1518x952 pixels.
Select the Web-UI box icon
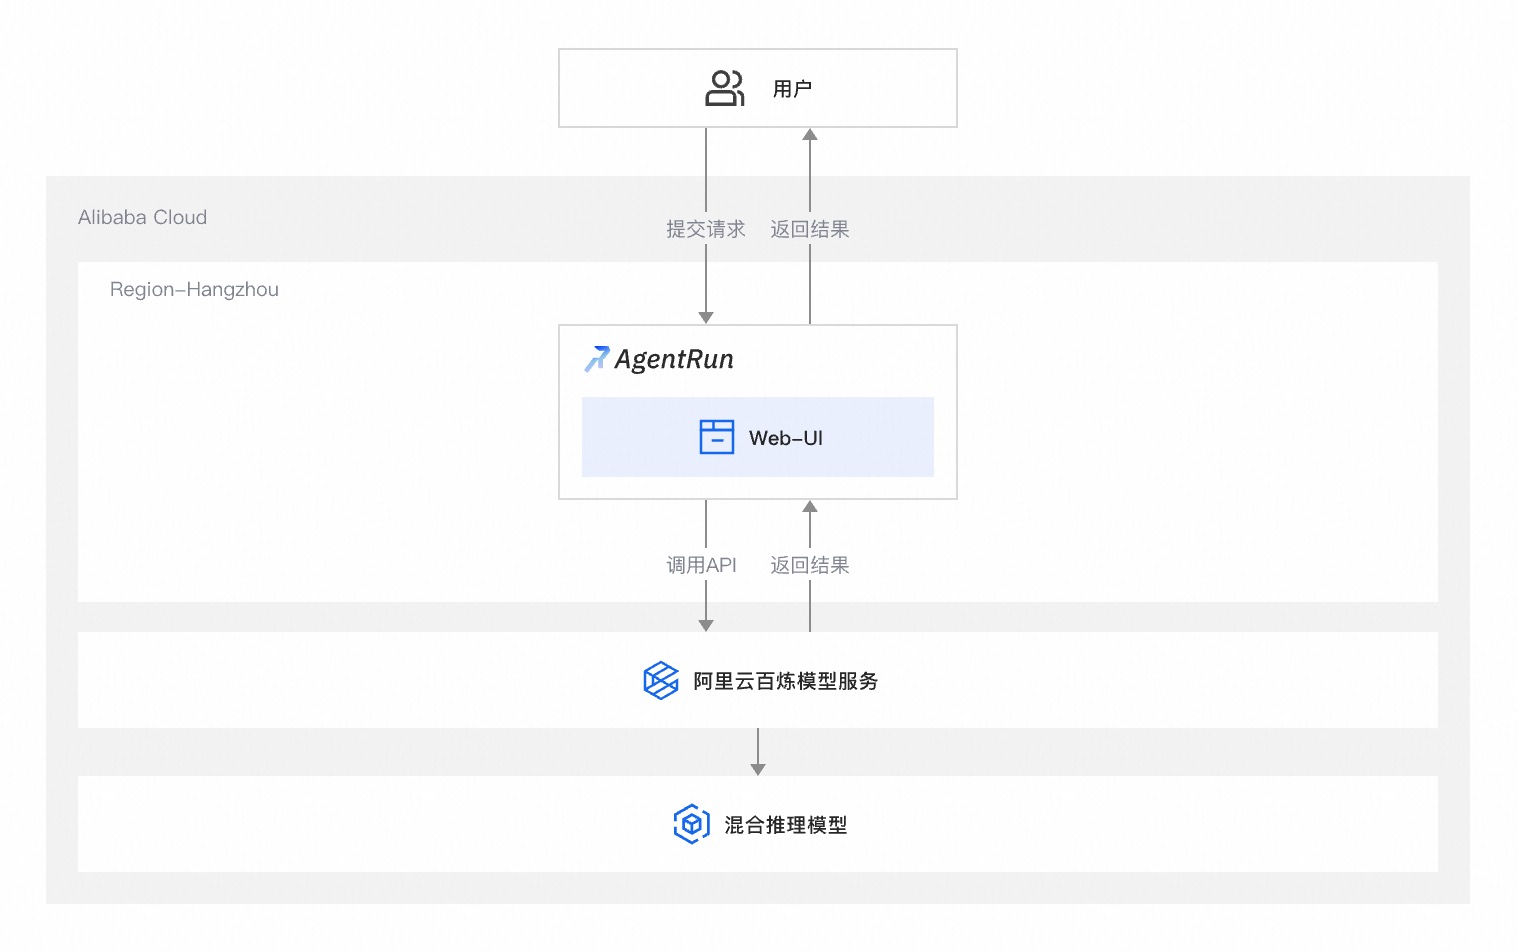[x=717, y=437]
